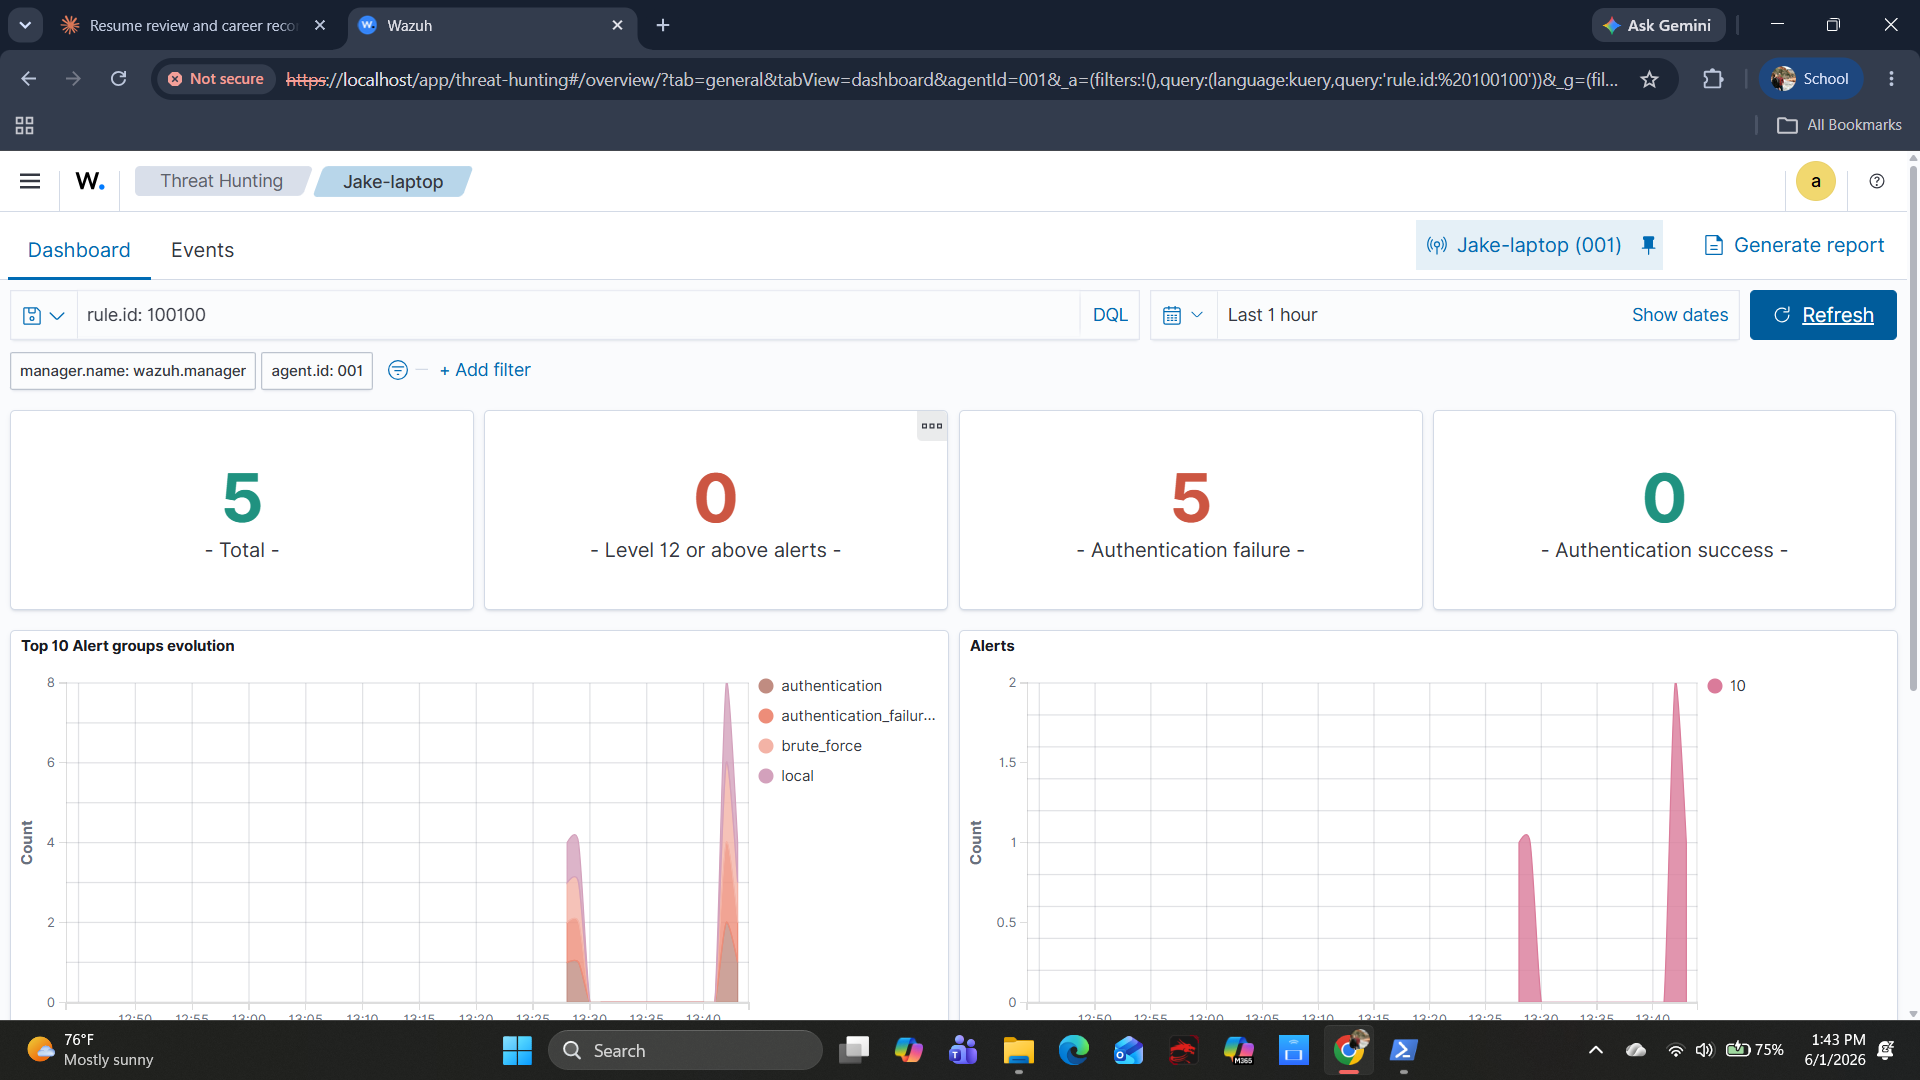
Task: Refresh the dashboard data
Action: pyautogui.click(x=1823, y=315)
